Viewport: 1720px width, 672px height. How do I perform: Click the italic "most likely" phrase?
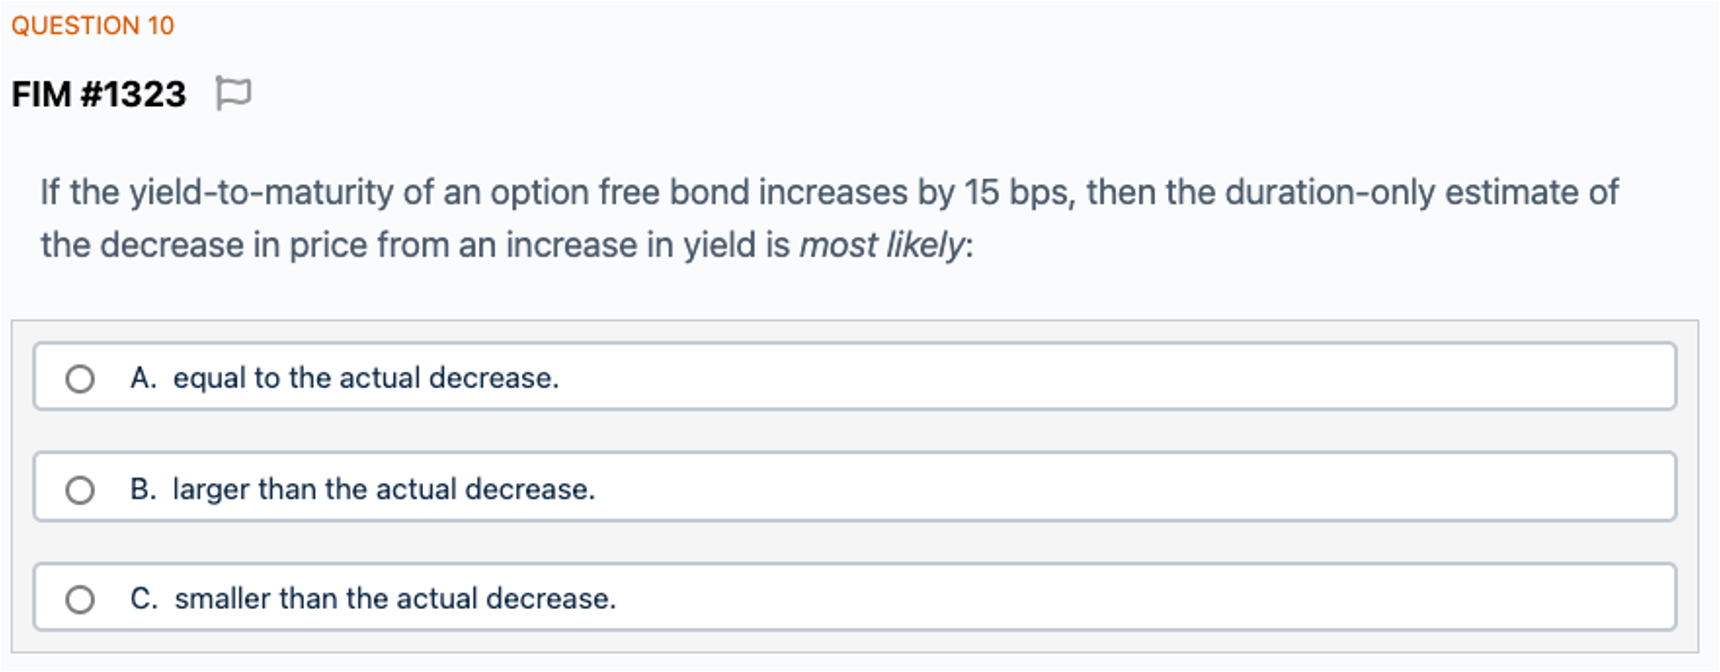coord(882,245)
